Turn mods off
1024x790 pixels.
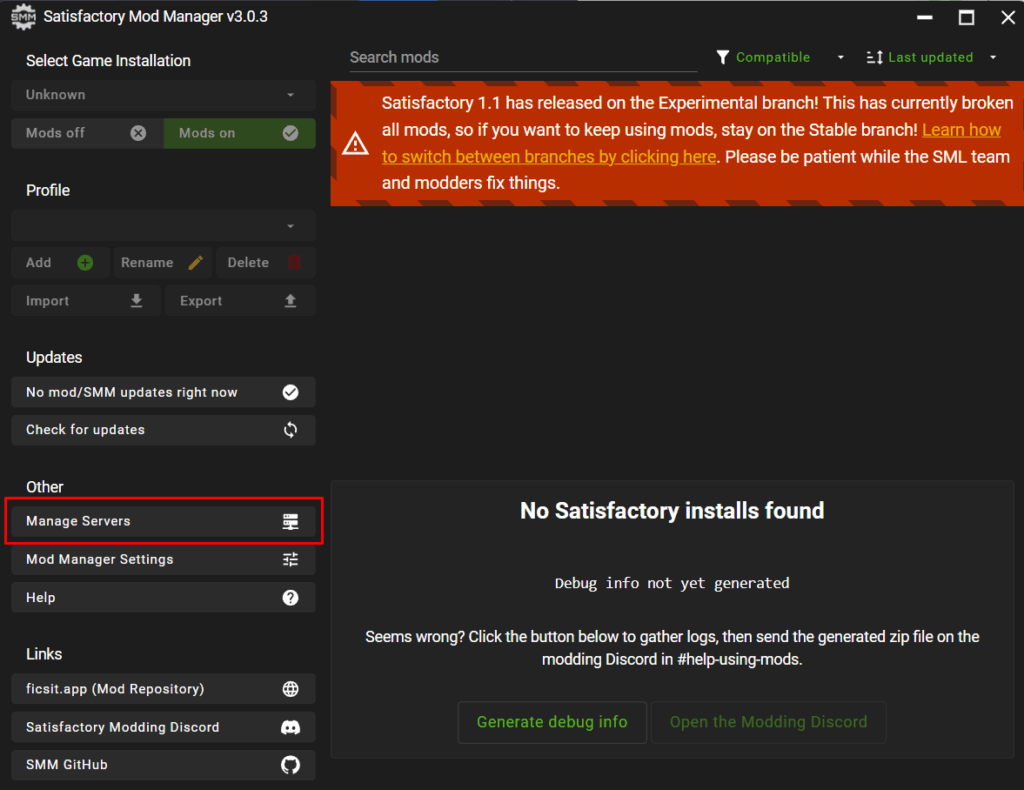coord(87,133)
